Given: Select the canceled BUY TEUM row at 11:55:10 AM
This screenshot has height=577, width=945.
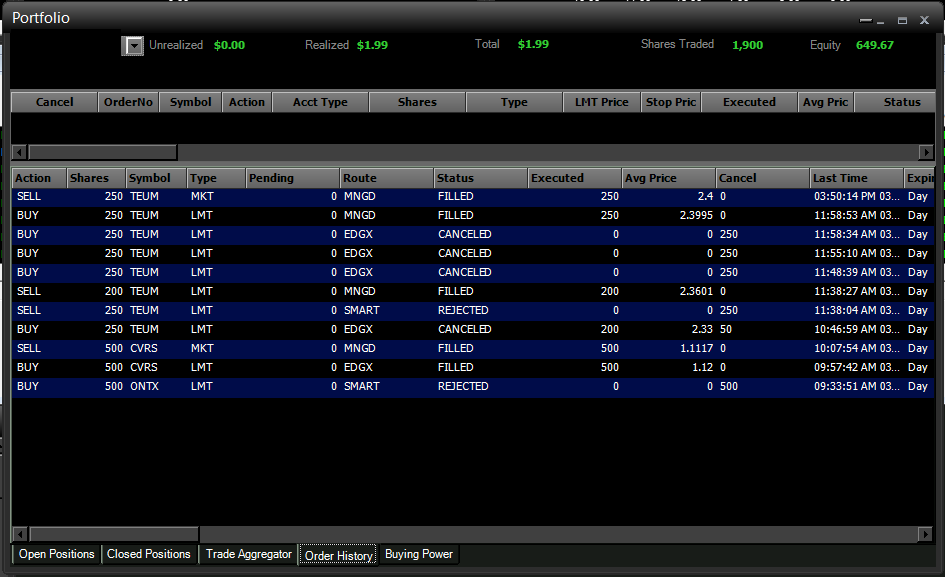Looking at the screenshot, I should (x=473, y=253).
